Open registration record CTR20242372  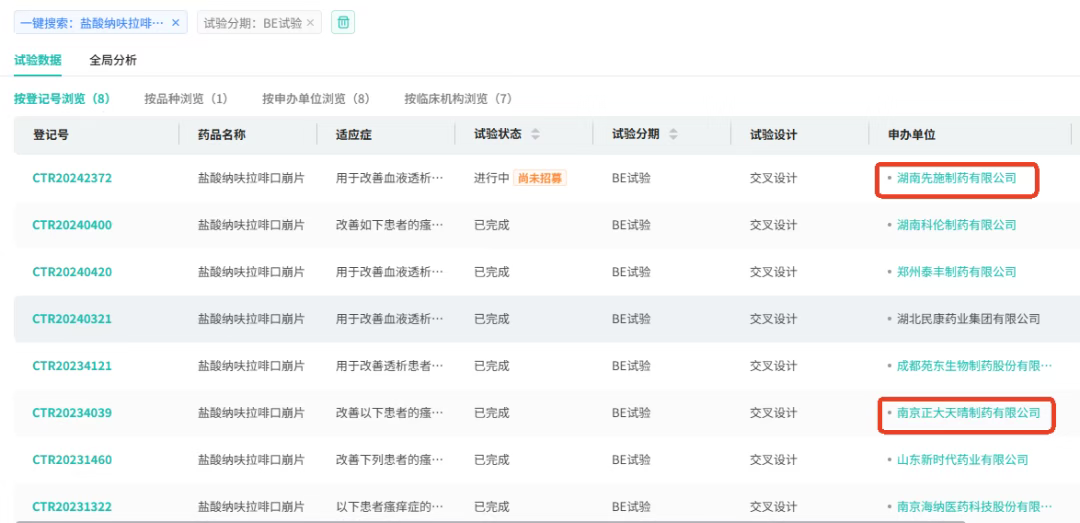72,179
